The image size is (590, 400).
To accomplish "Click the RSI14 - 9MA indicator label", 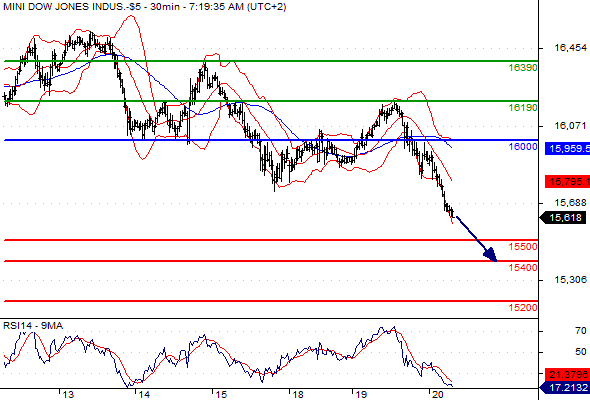I will click(x=33, y=325).
